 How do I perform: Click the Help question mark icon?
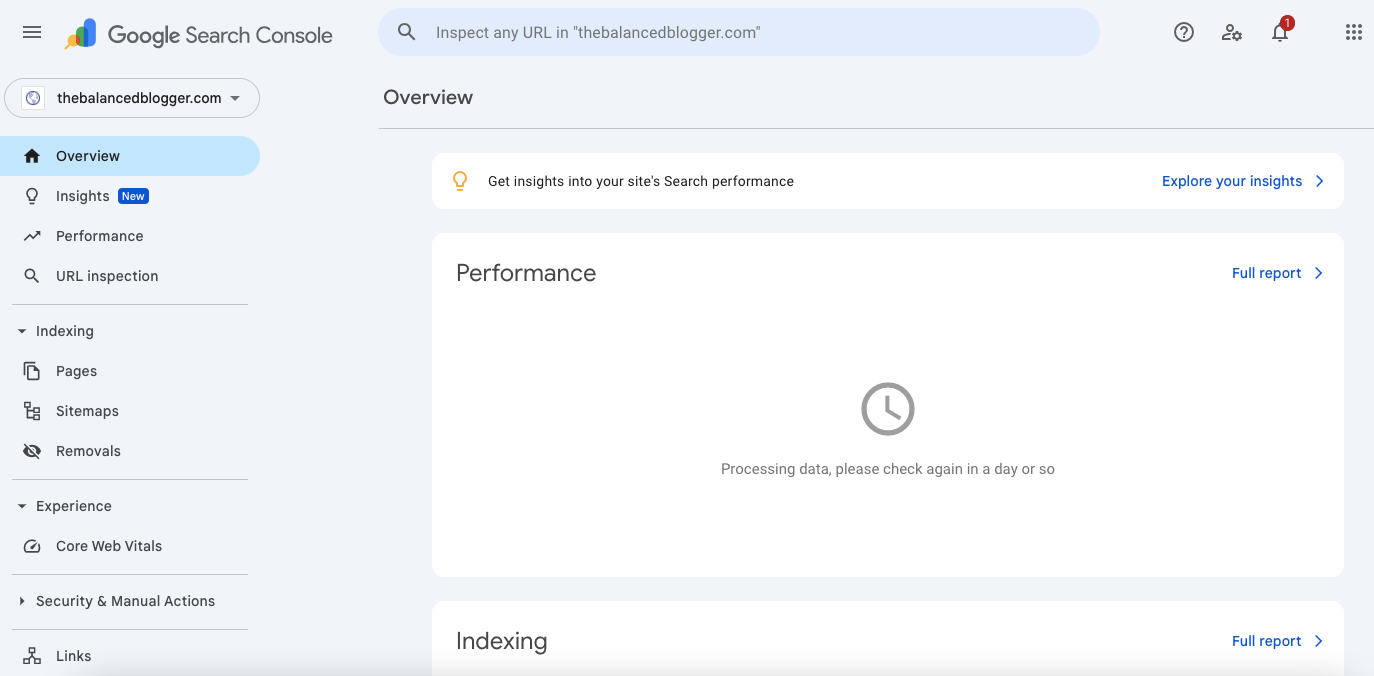tap(1184, 33)
